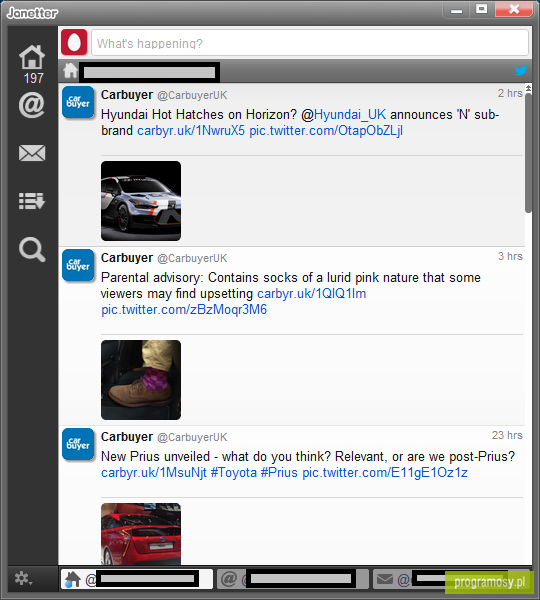Click the #Prius hashtag
The height and width of the screenshot is (600, 540).
tap(279, 473)
